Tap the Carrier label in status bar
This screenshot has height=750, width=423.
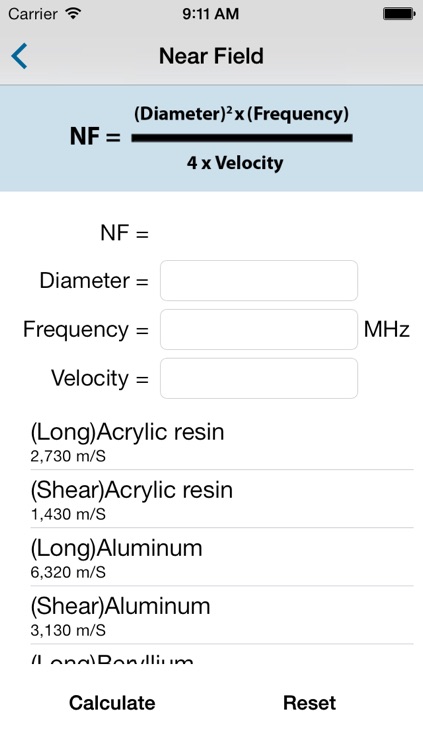point(33,13)
